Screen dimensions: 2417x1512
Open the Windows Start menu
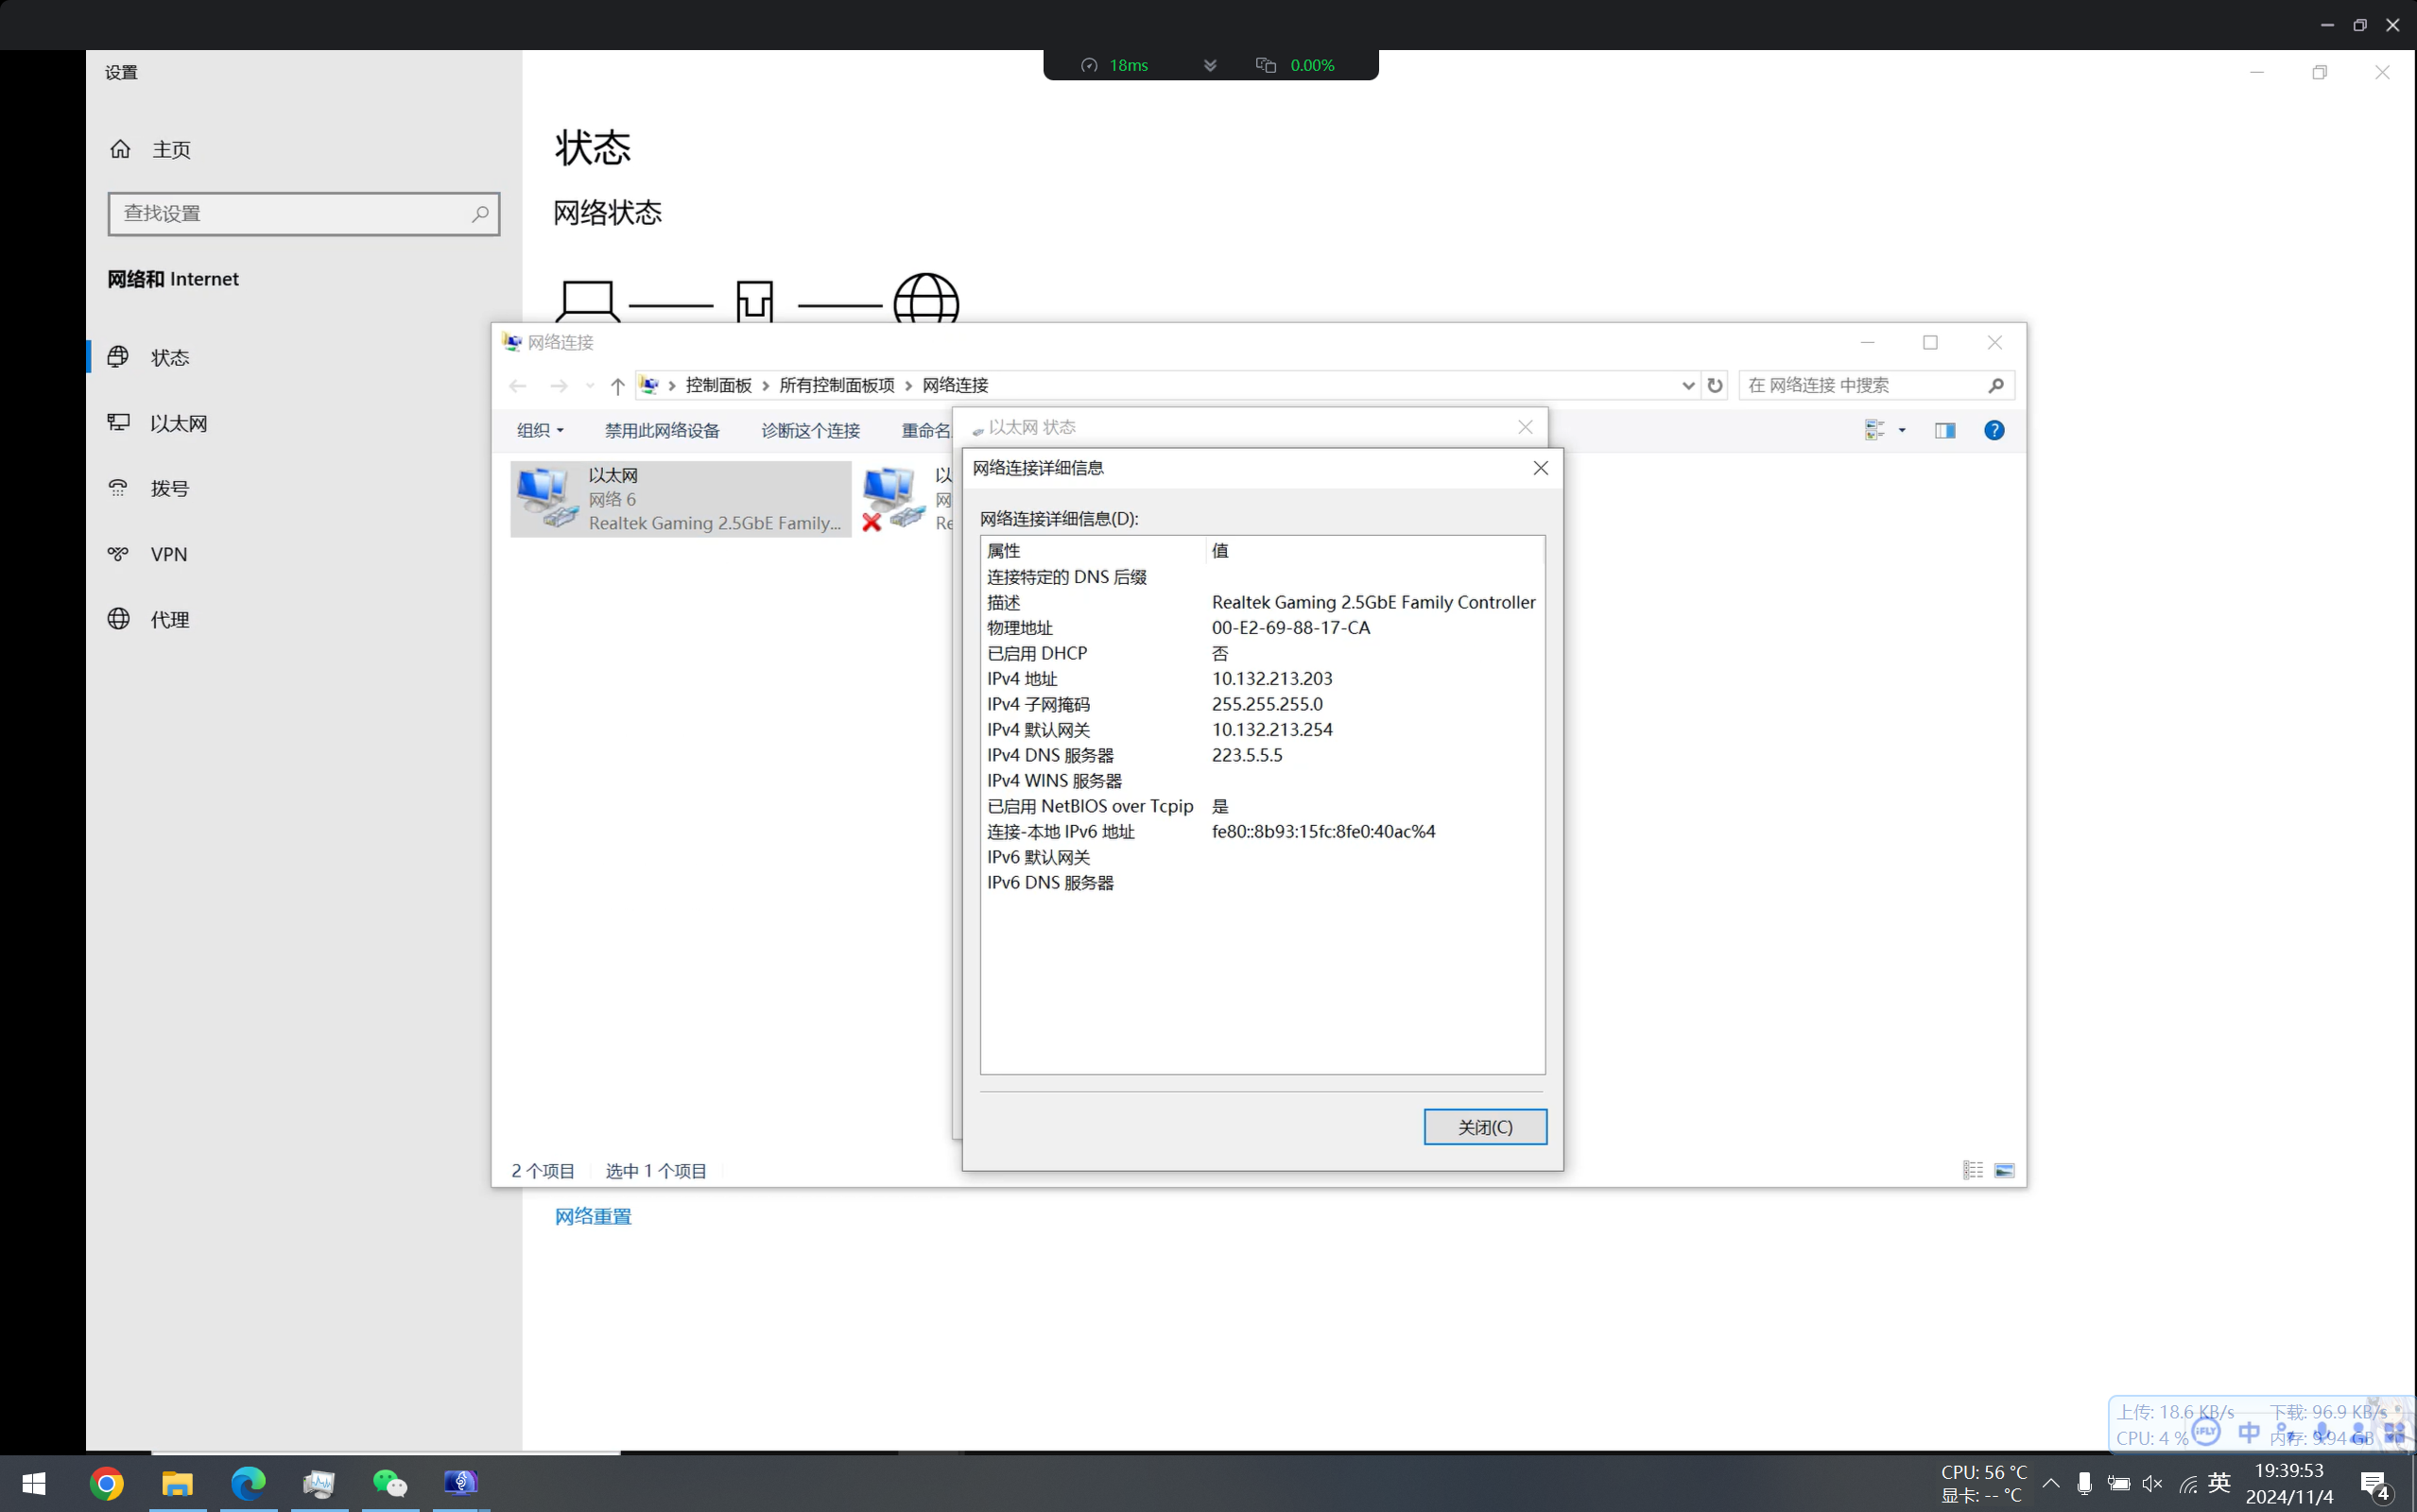click(x=34, y=1483)
